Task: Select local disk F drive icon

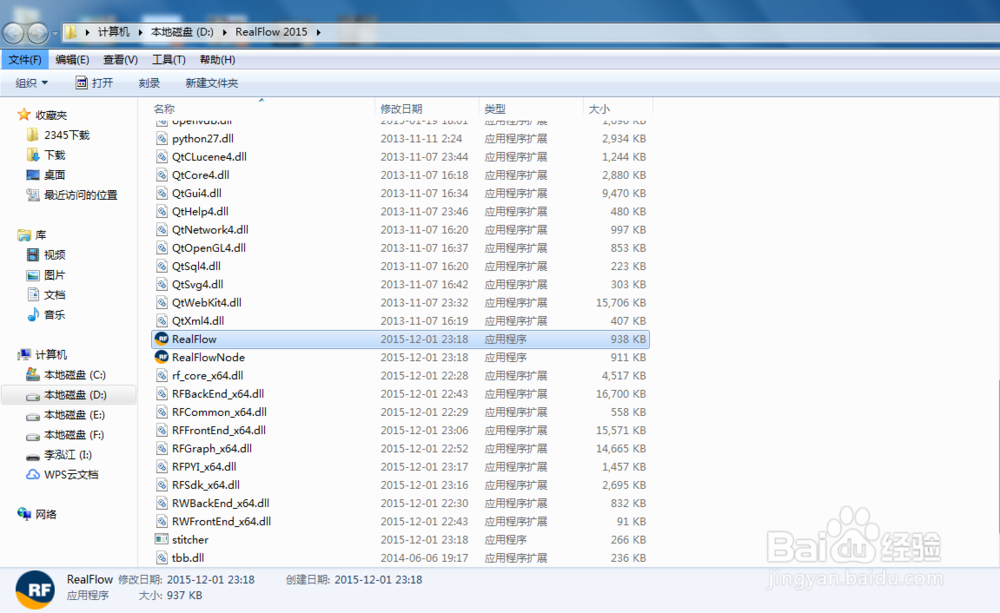Action: click(x=33, y=435)
